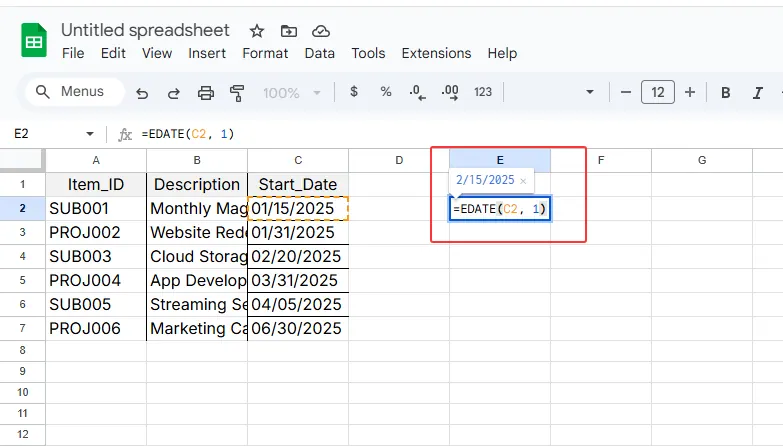Screen dimensions: 783x446
Task: Toggle italic formatting
Action: tap(758, 92)
